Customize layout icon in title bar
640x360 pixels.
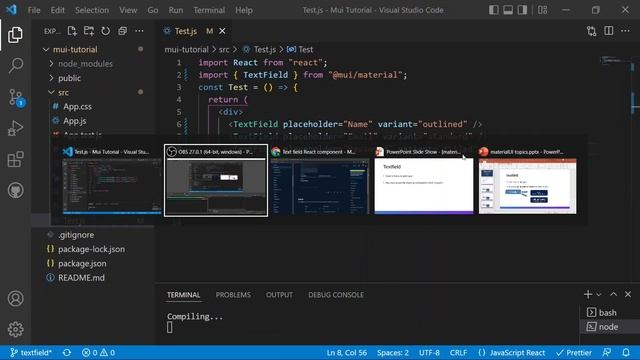542,10
